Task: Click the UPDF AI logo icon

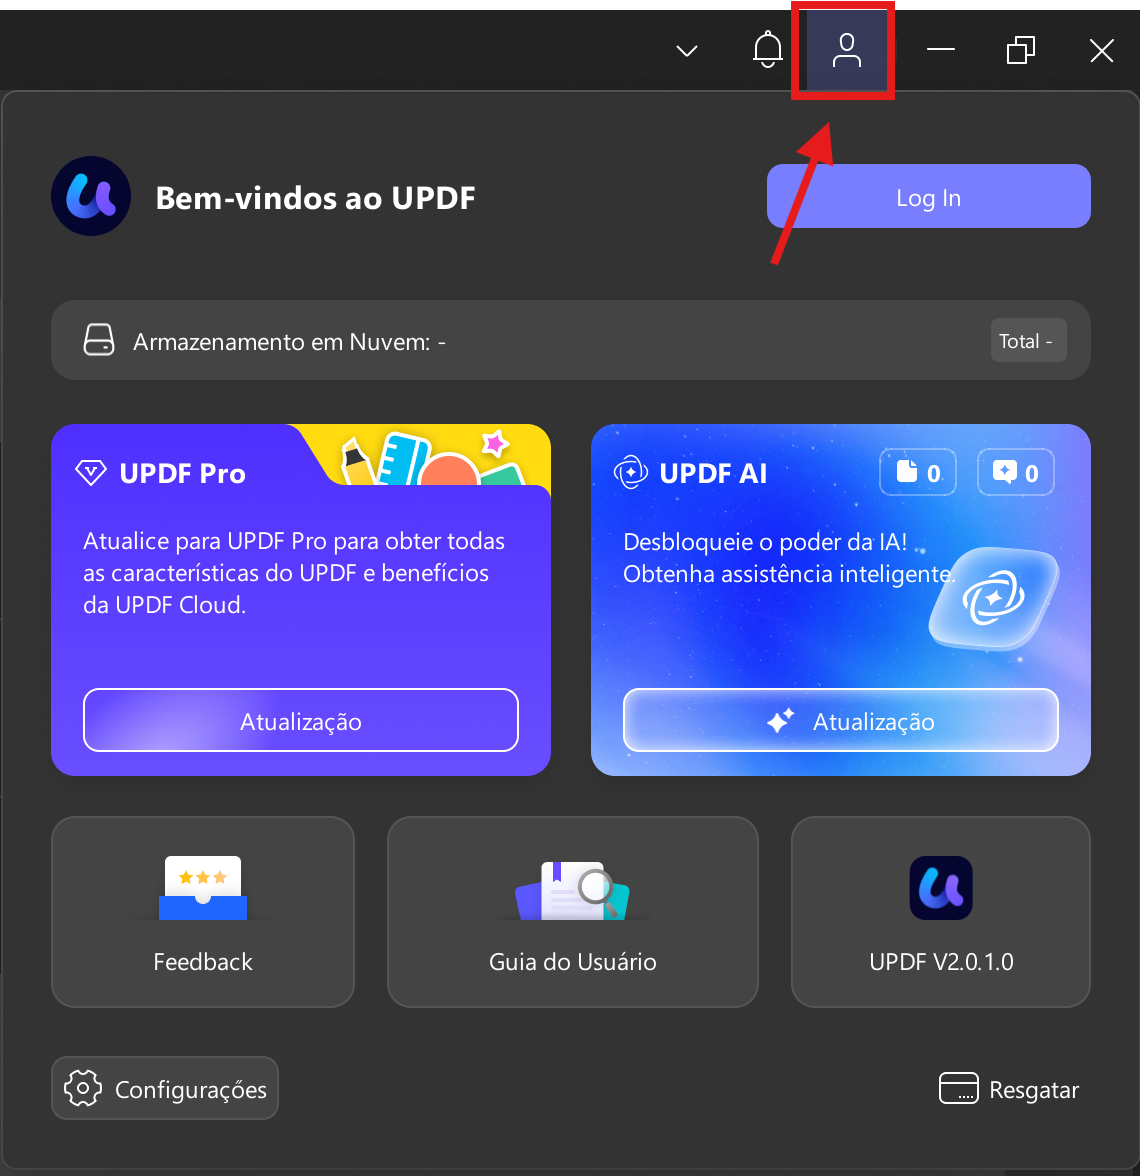Action: click(631, 472)
